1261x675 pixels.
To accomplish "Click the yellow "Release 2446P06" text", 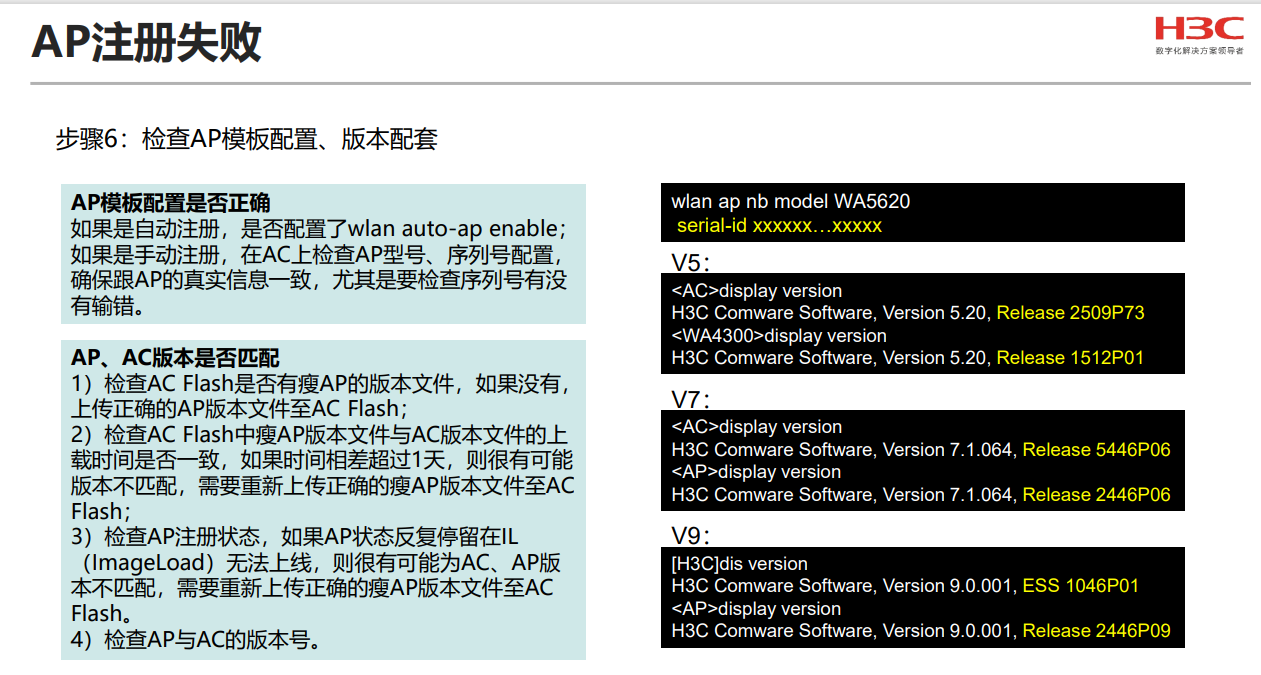I will coord(1096,495).
